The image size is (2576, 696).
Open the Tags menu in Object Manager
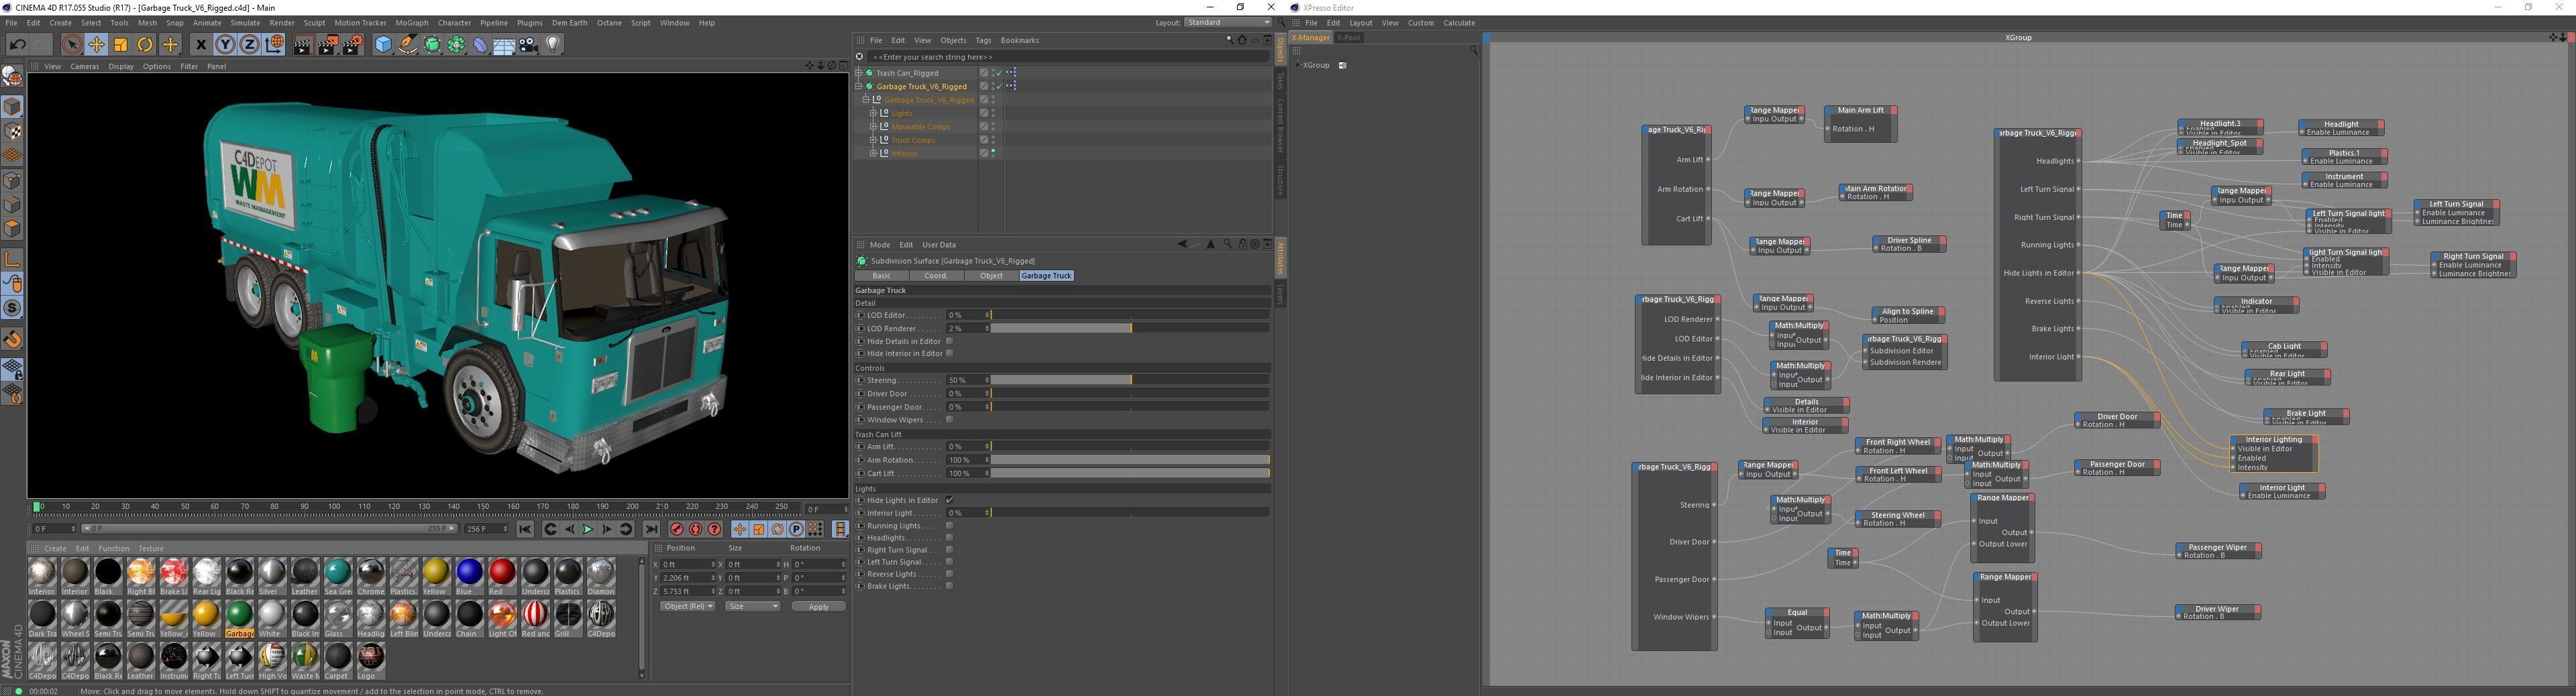click(x=983, y=41)
